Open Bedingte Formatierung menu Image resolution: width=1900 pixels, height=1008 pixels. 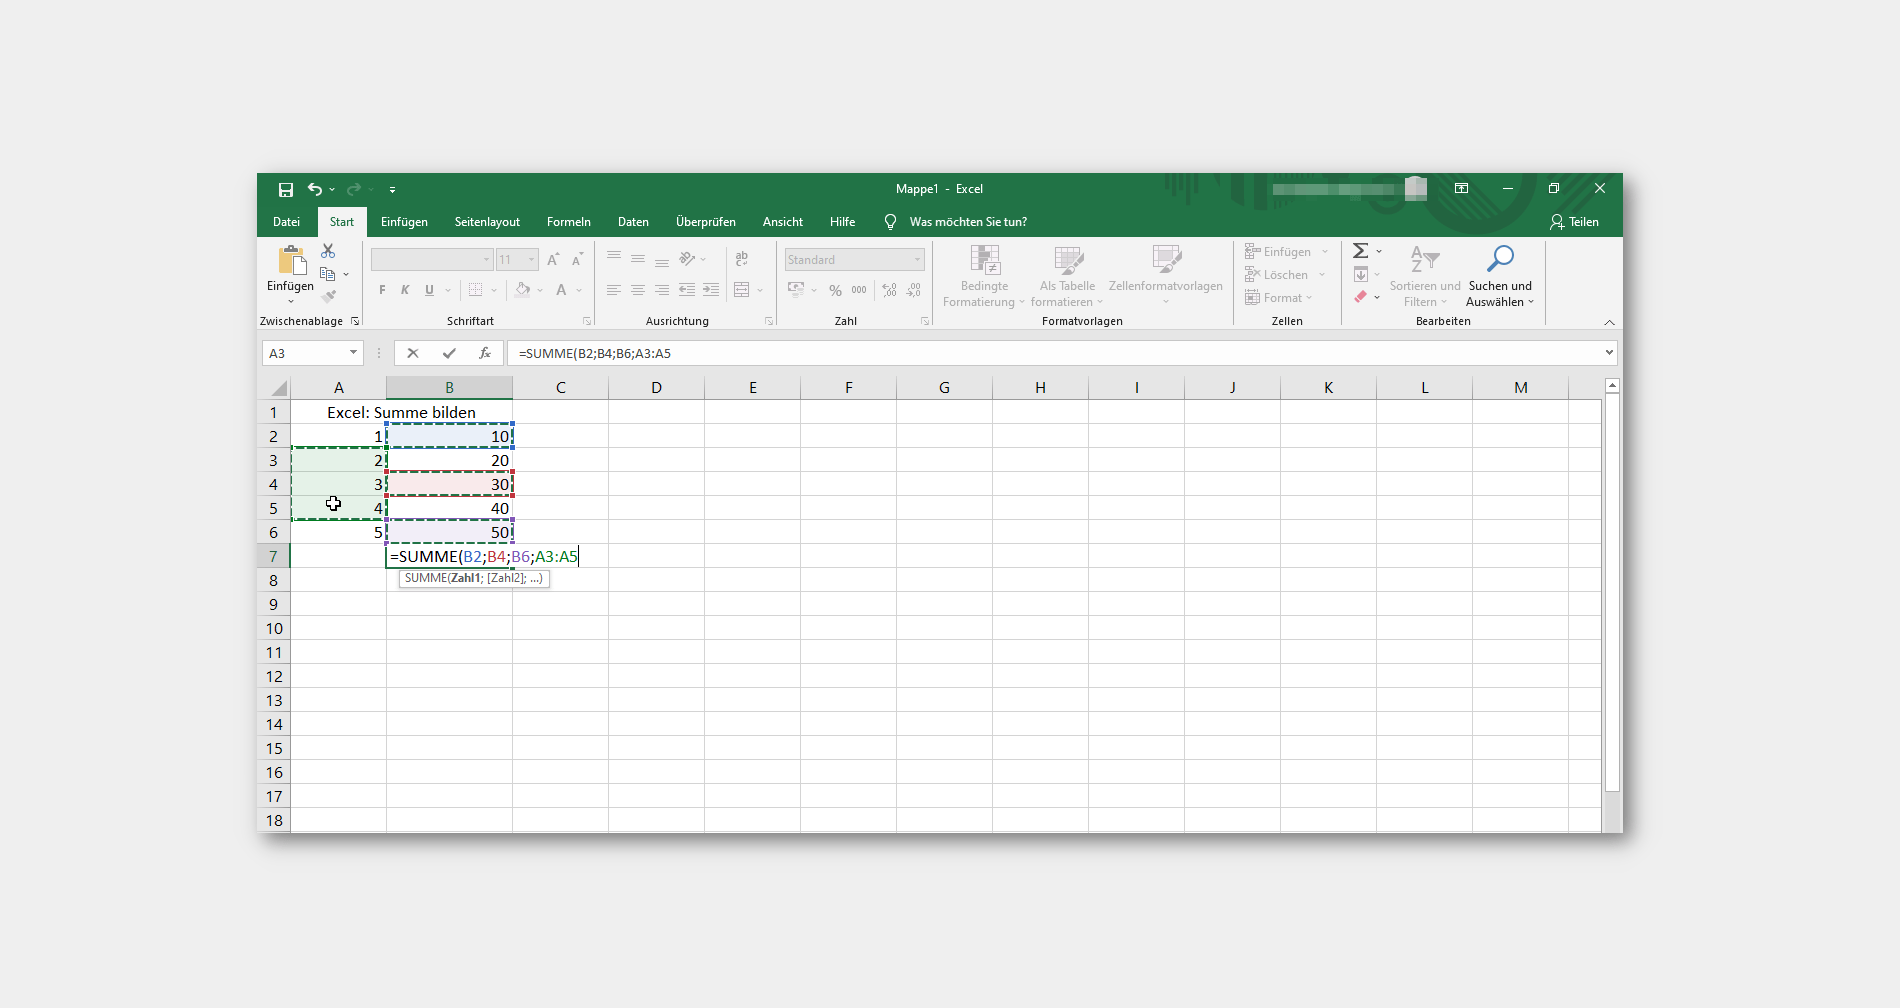[x=984, y=276]
